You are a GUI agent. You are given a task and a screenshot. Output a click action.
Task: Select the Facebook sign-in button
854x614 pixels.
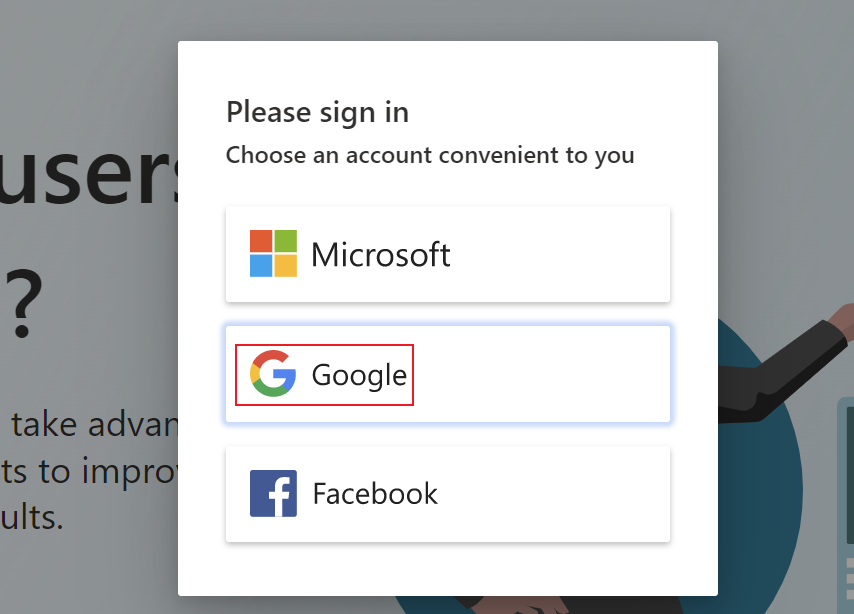click(x=448, y=494)
